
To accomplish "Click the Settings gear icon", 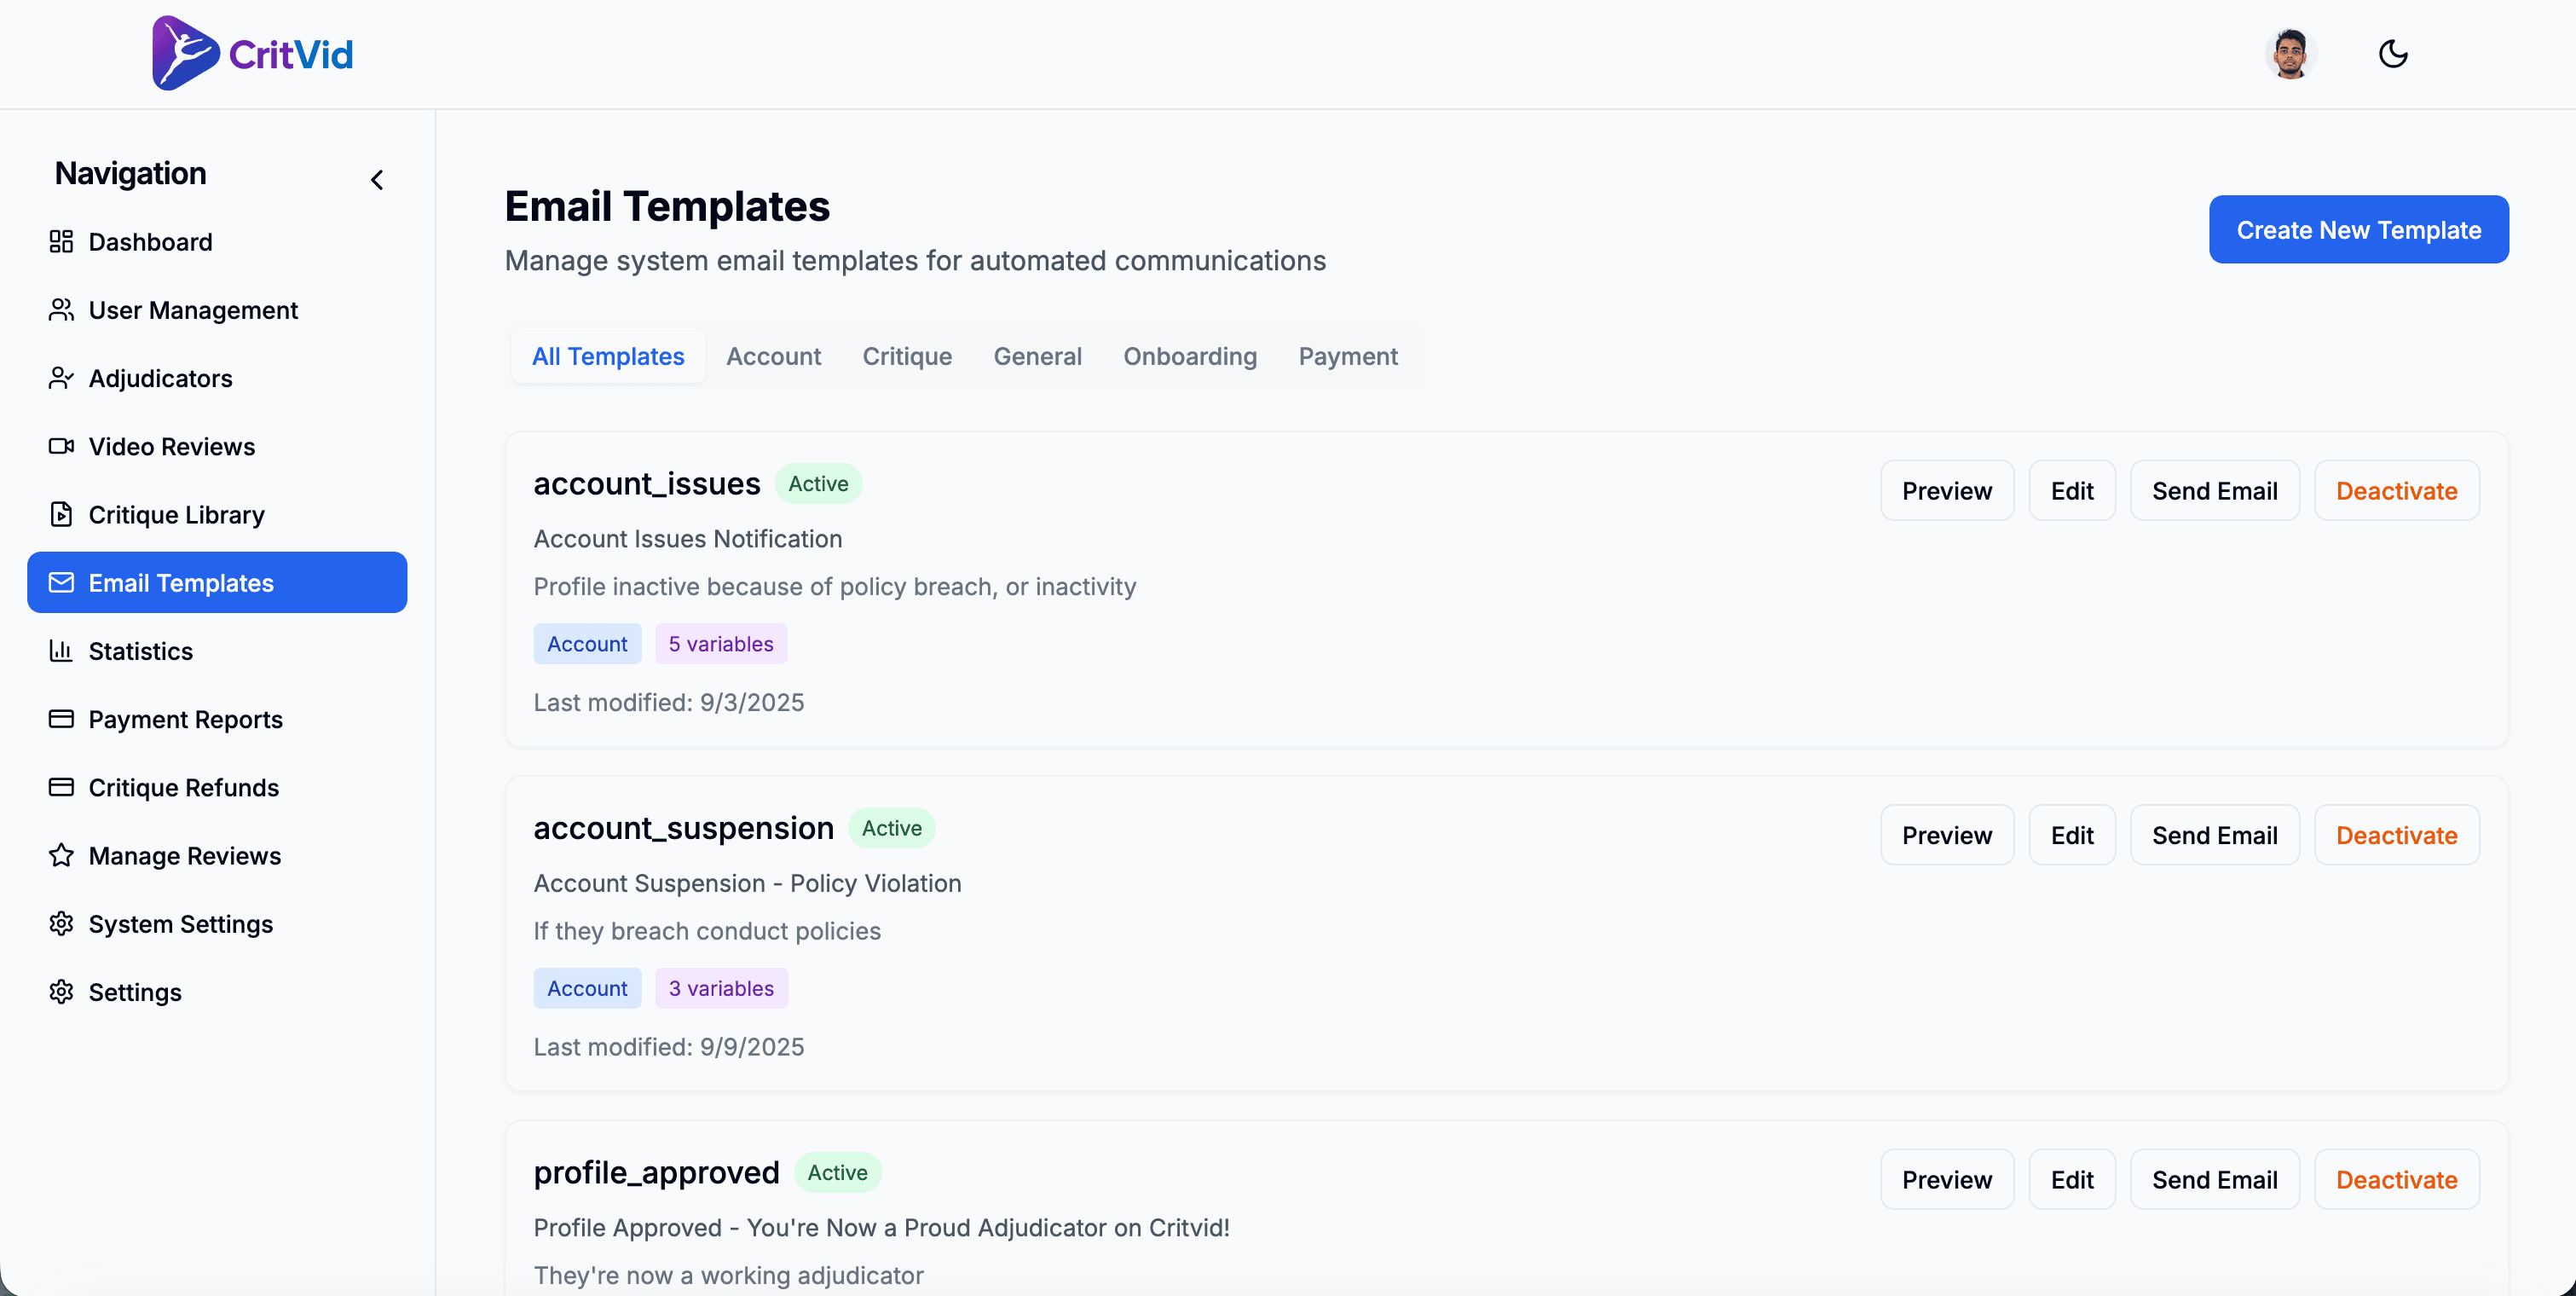I will click(x=61, y=991).
